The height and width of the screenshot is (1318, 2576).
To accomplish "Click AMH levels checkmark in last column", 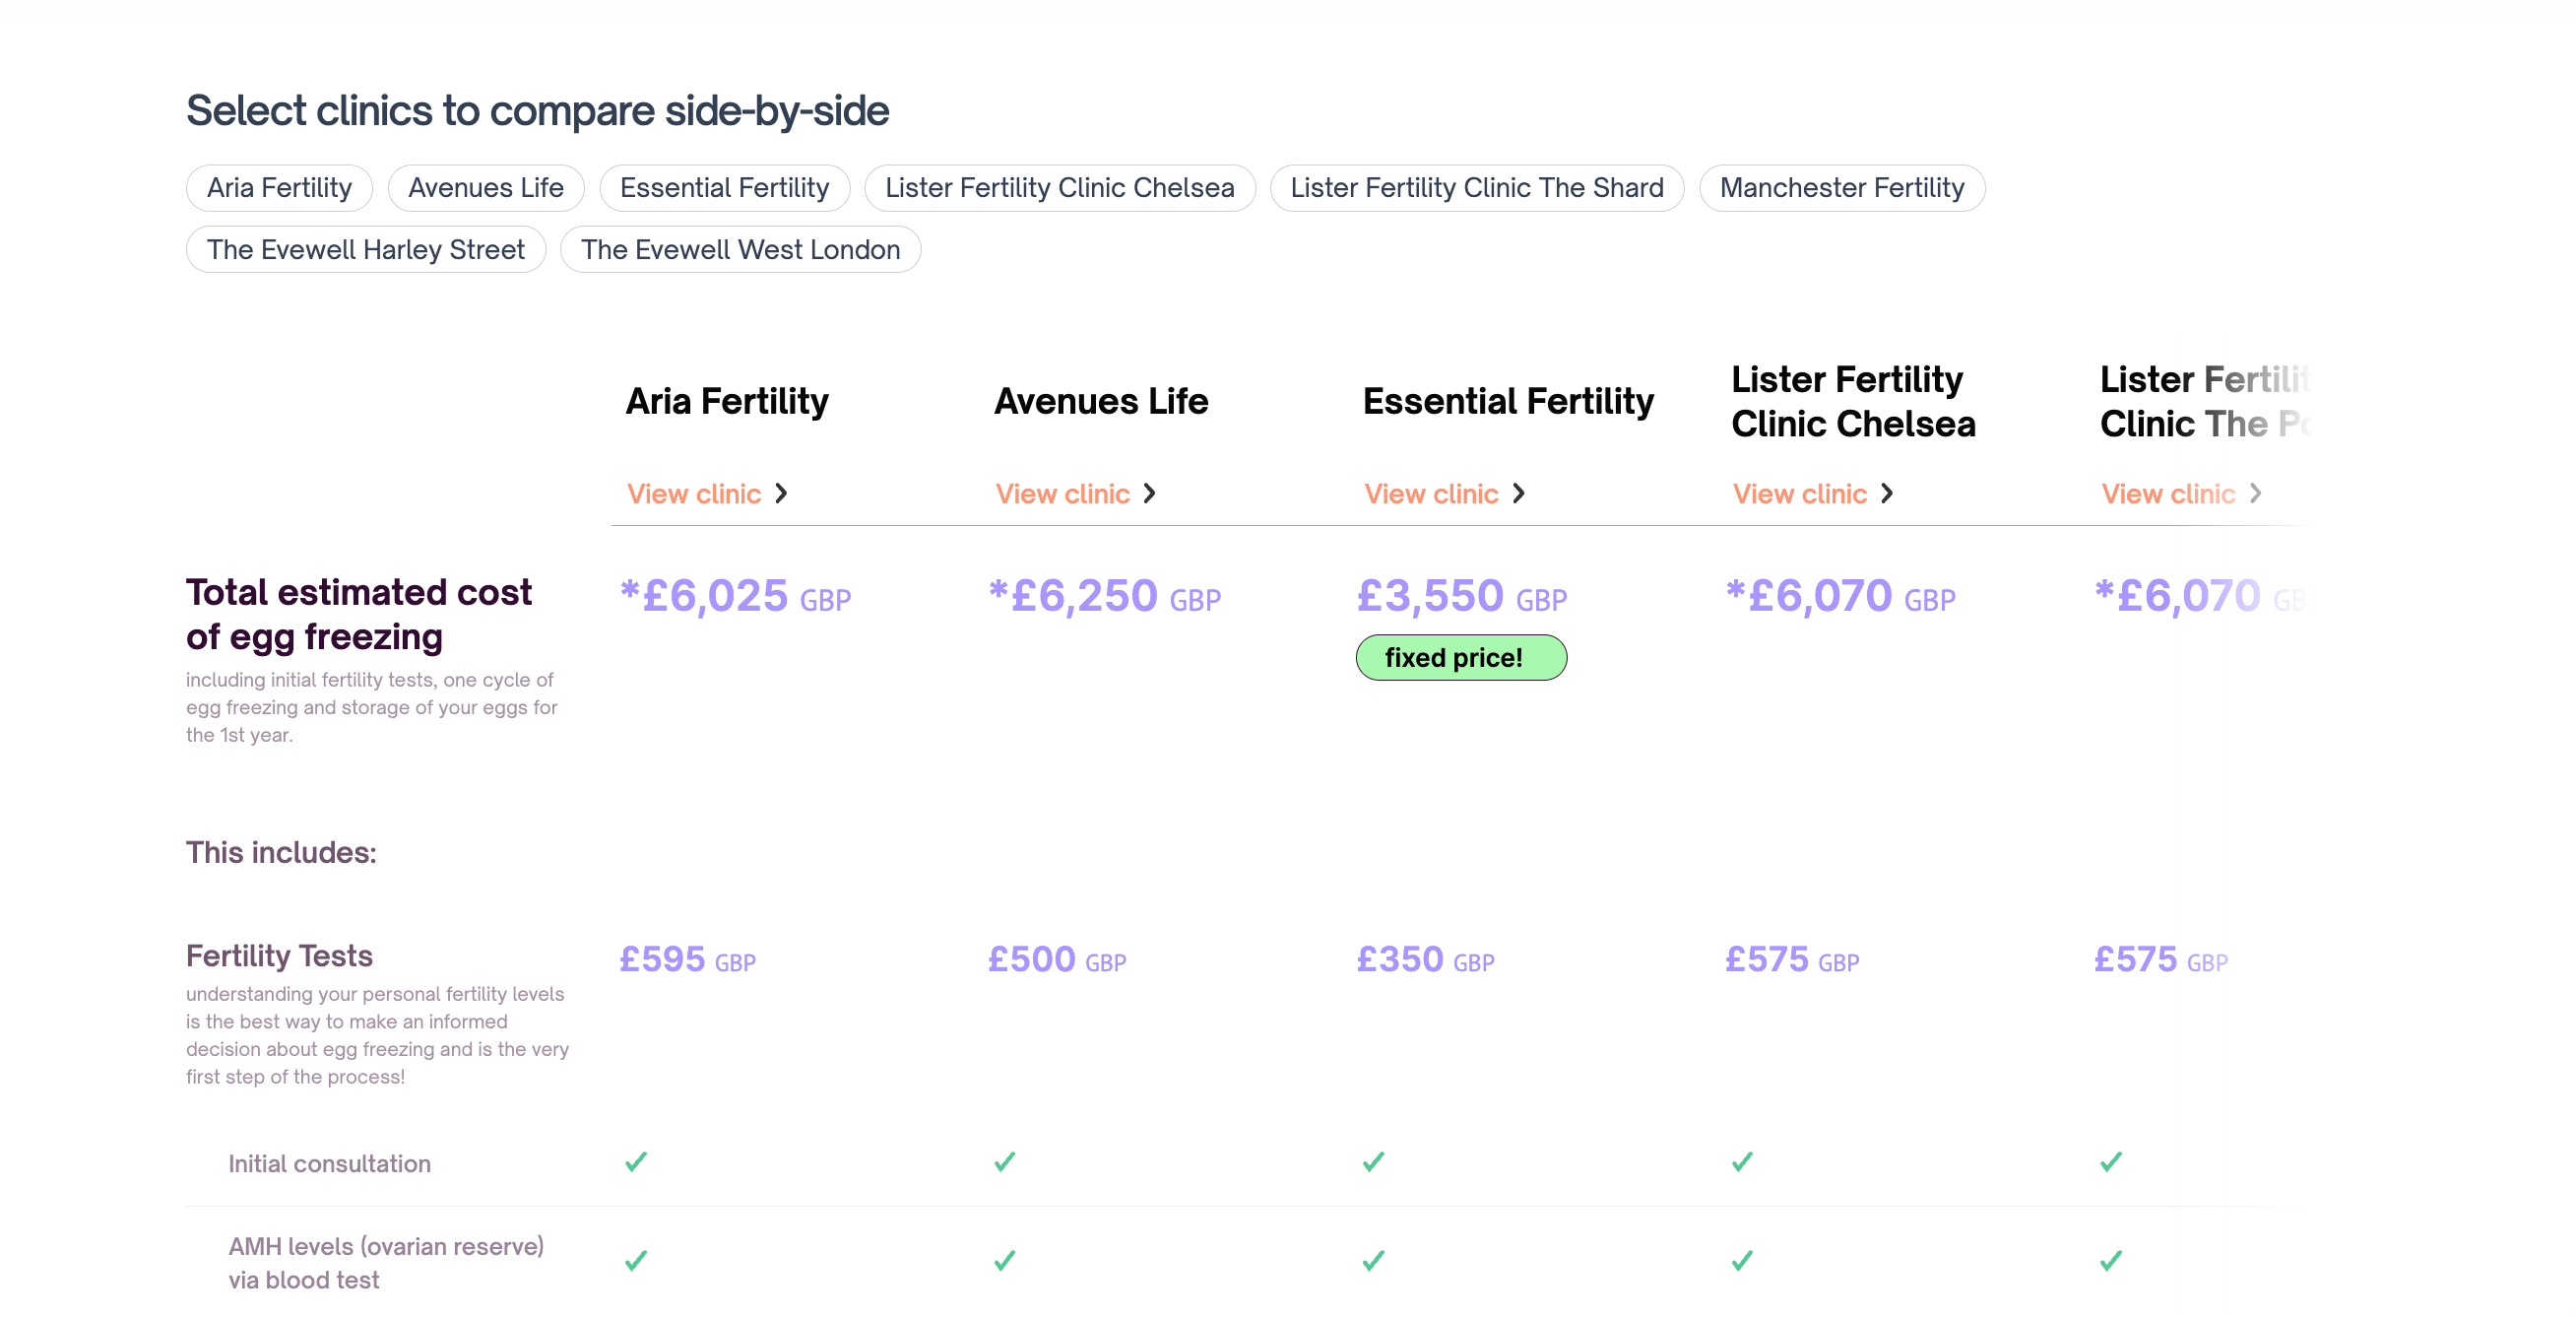I will click(2111, 1261).
